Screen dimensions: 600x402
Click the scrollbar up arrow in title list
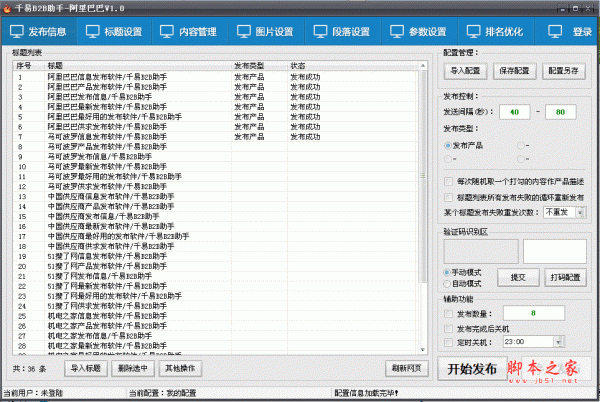tap(423, 66)
